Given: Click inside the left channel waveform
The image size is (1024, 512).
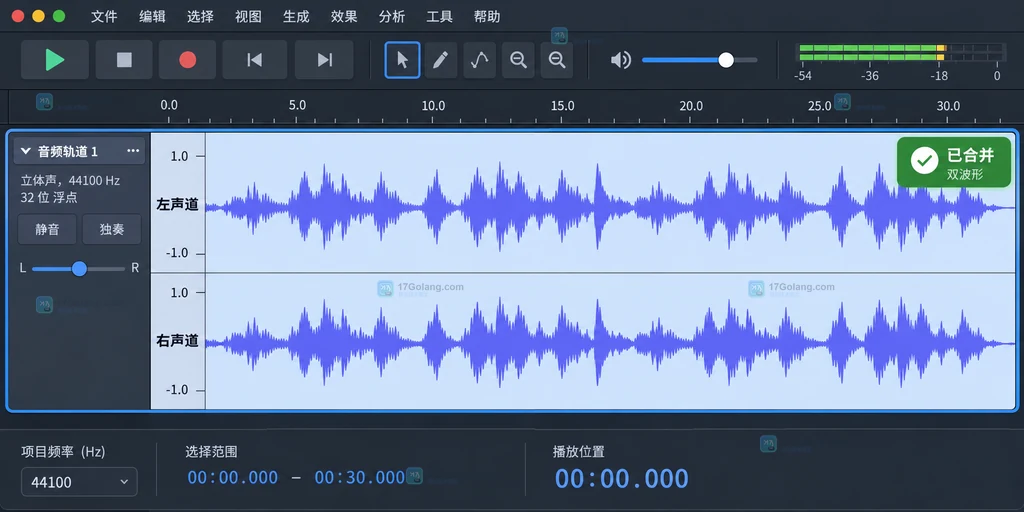Looking at the screenshot, I should point(611,206).
